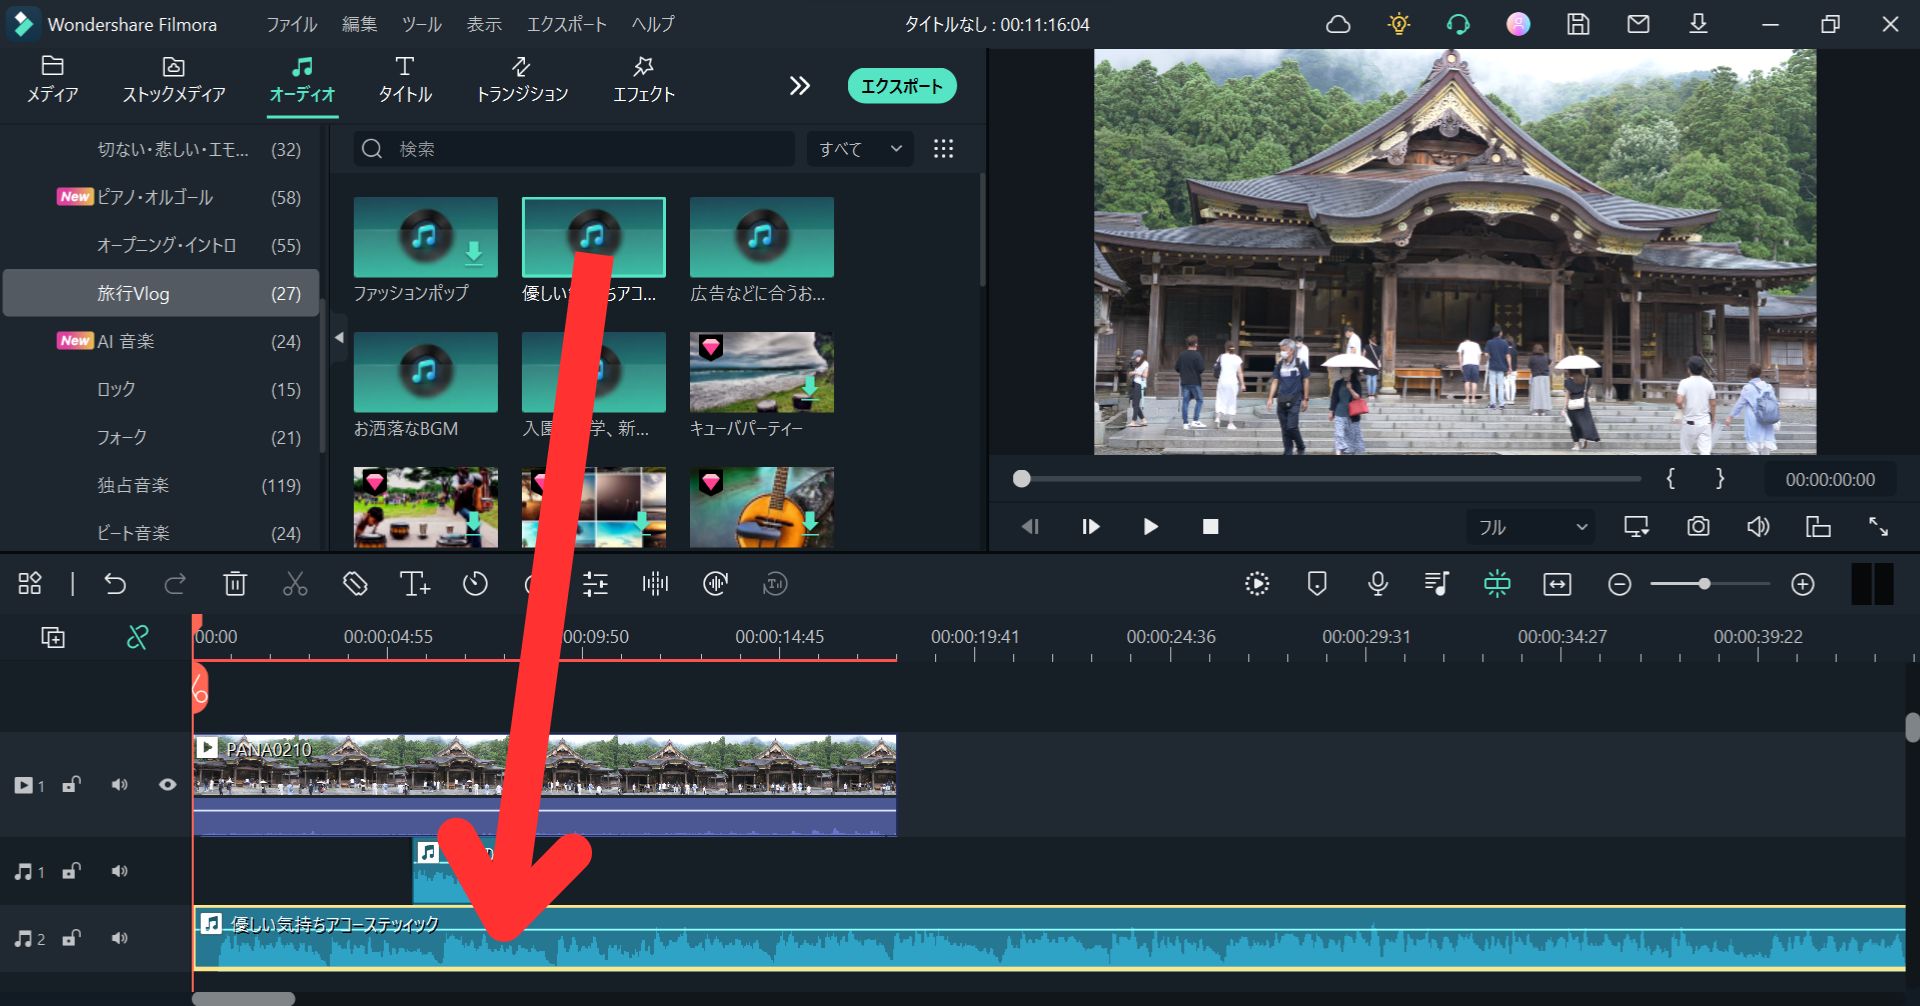Hide video track 1 with the eye icon
The height and width of the screenshot is (1006, 1920).
click(168, 784)
